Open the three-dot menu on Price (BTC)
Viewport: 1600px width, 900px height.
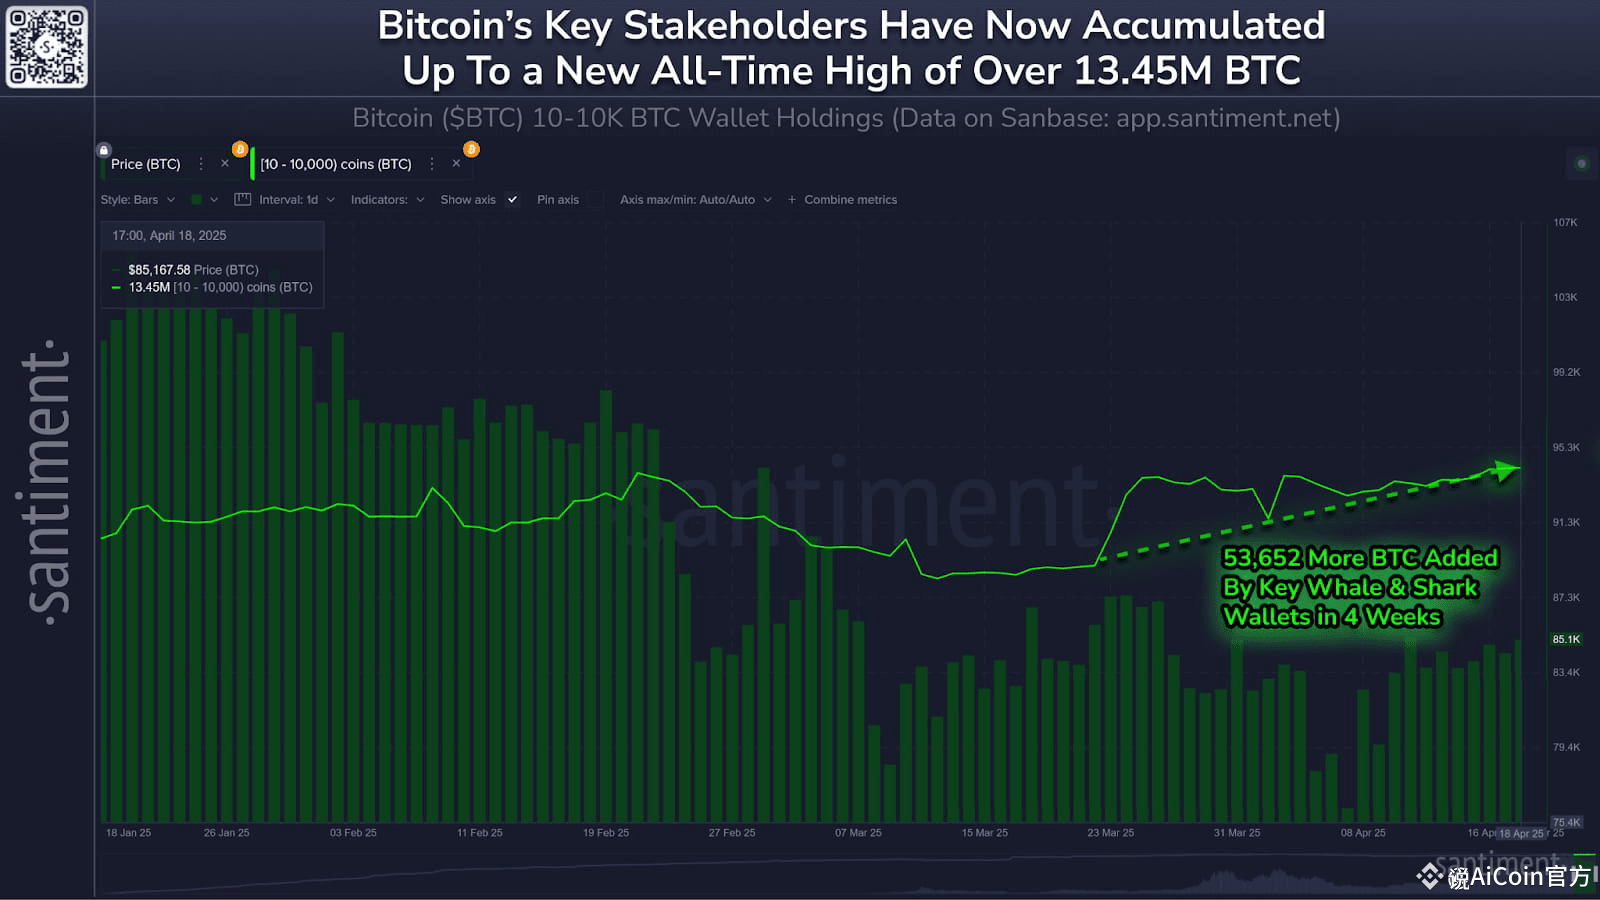(201, 163)
